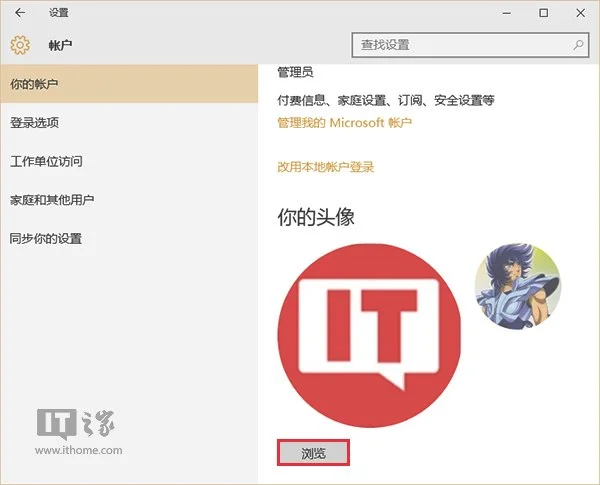The height and width of the screenshot is (485, 600).
Task: Open 登录选项 settings page
Action: click(129, 122)
